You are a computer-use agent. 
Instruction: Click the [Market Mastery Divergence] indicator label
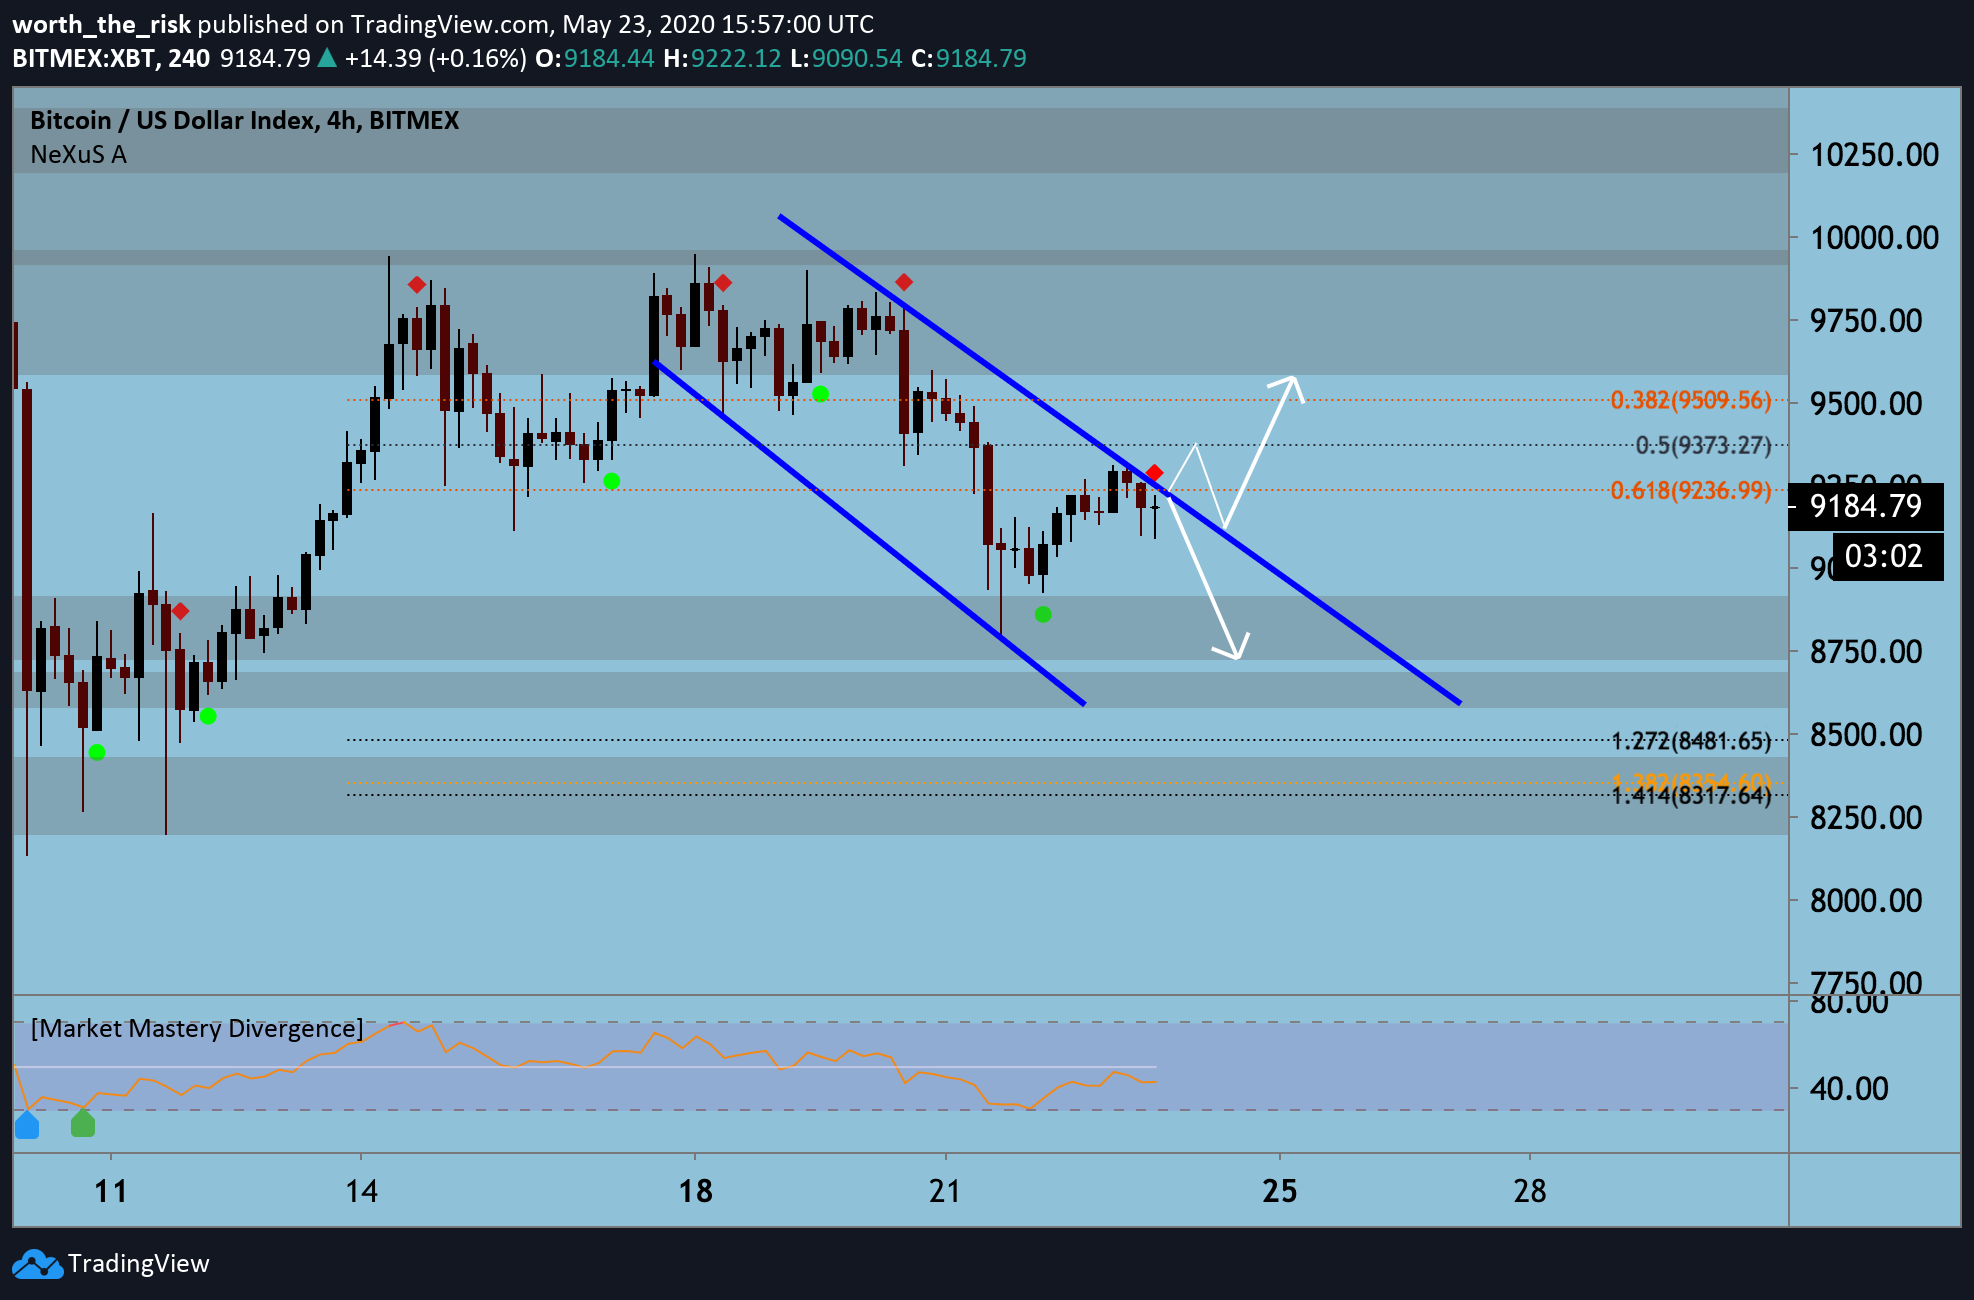point(197,1028)
